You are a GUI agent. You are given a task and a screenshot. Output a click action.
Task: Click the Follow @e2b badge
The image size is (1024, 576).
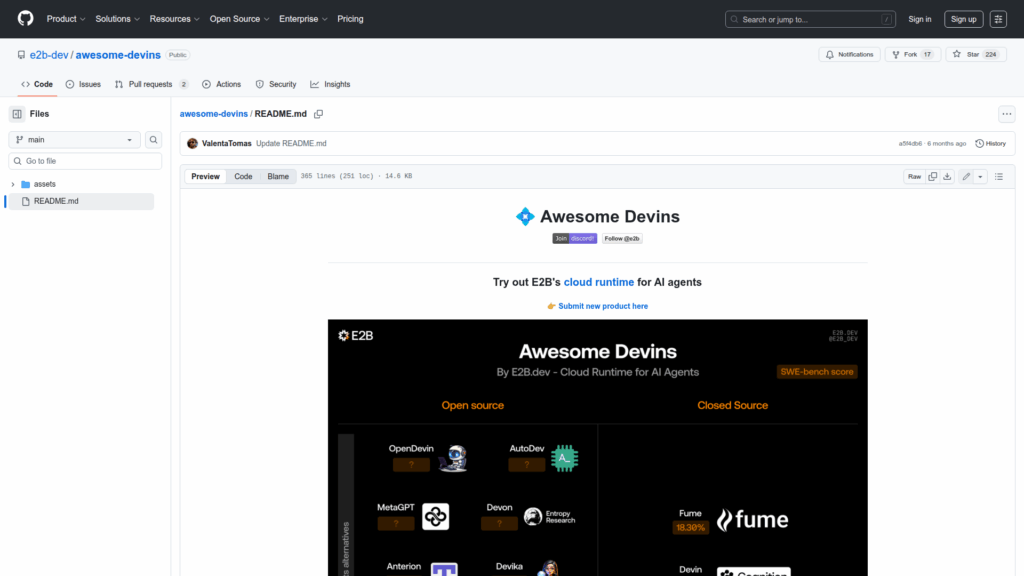pos(622,238)
